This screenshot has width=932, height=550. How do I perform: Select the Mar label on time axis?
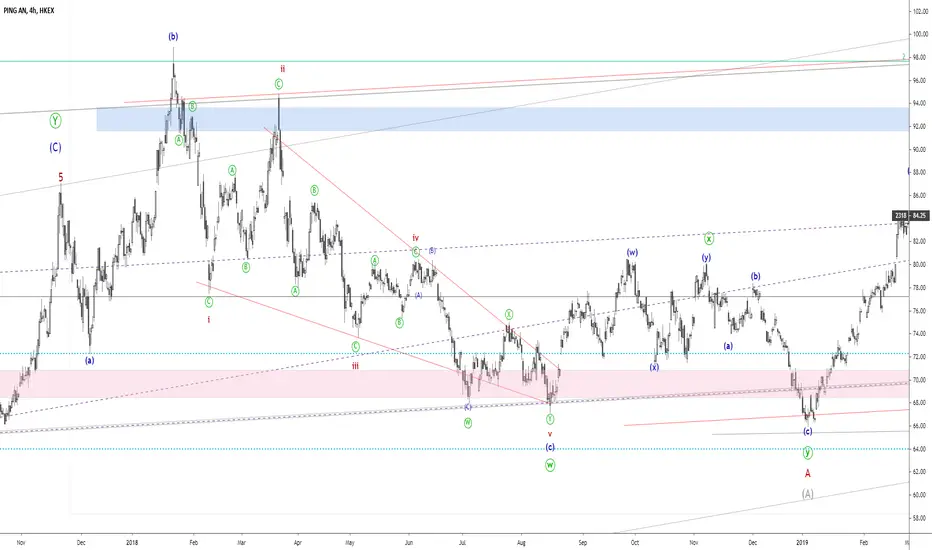[x=241, y=542]
